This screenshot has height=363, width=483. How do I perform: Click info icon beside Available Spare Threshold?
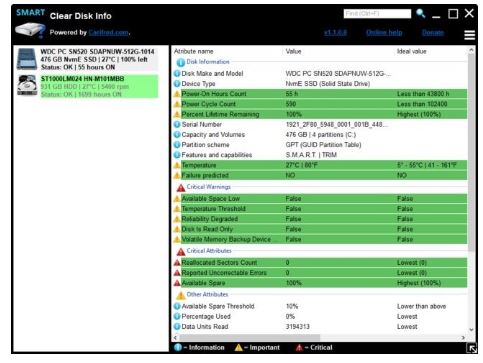click(x=177, y=306)
